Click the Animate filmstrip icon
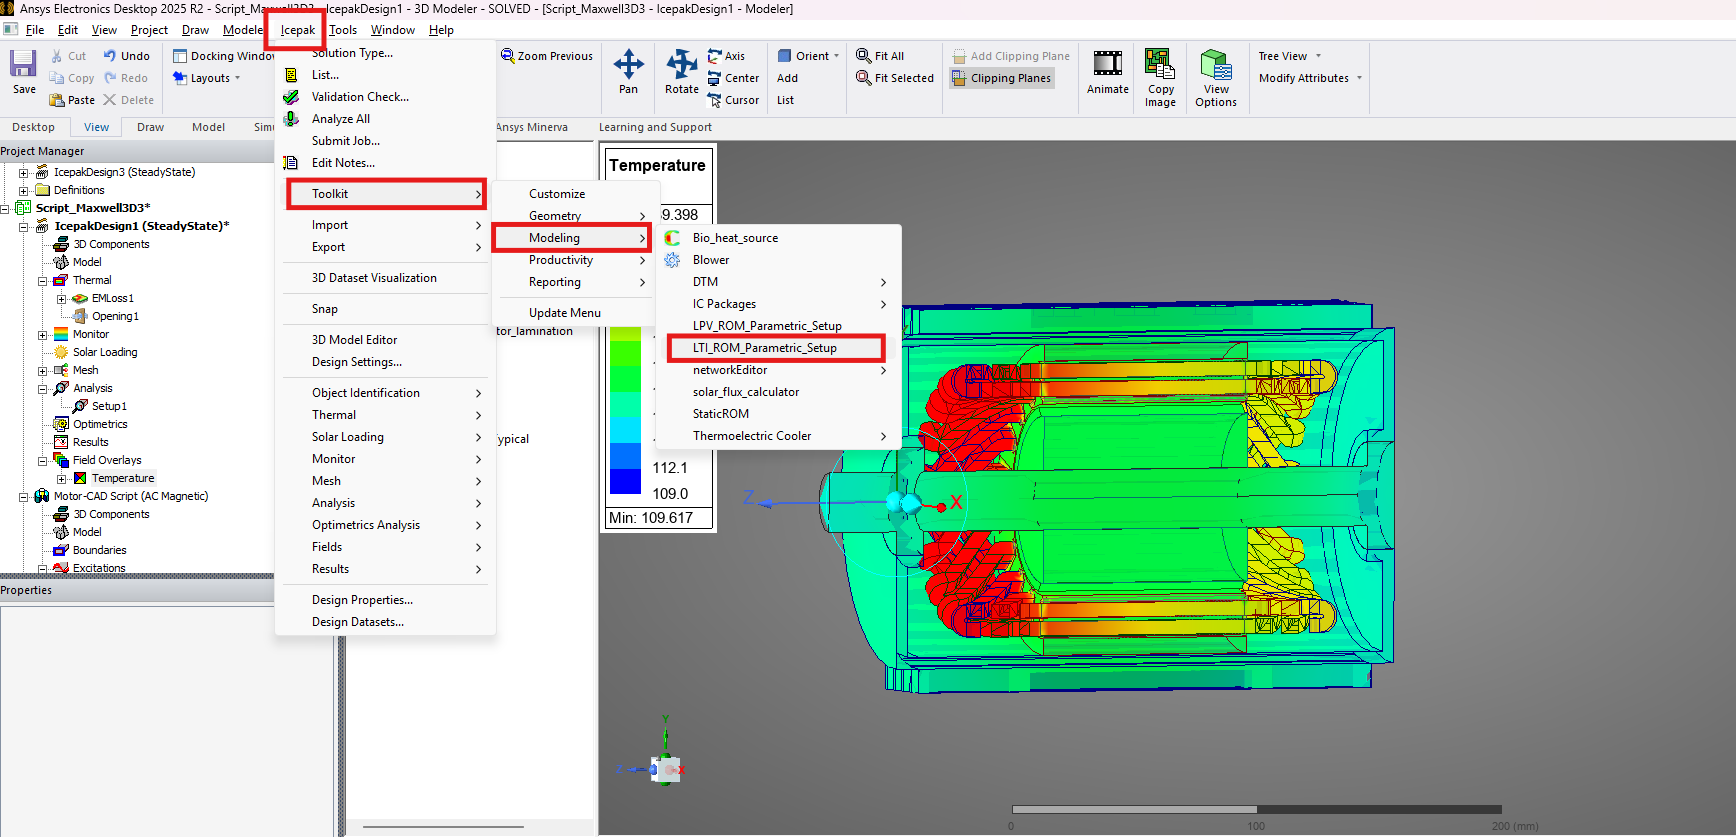The width and height of the screenshot is (1736, 837). point(1107,65)
